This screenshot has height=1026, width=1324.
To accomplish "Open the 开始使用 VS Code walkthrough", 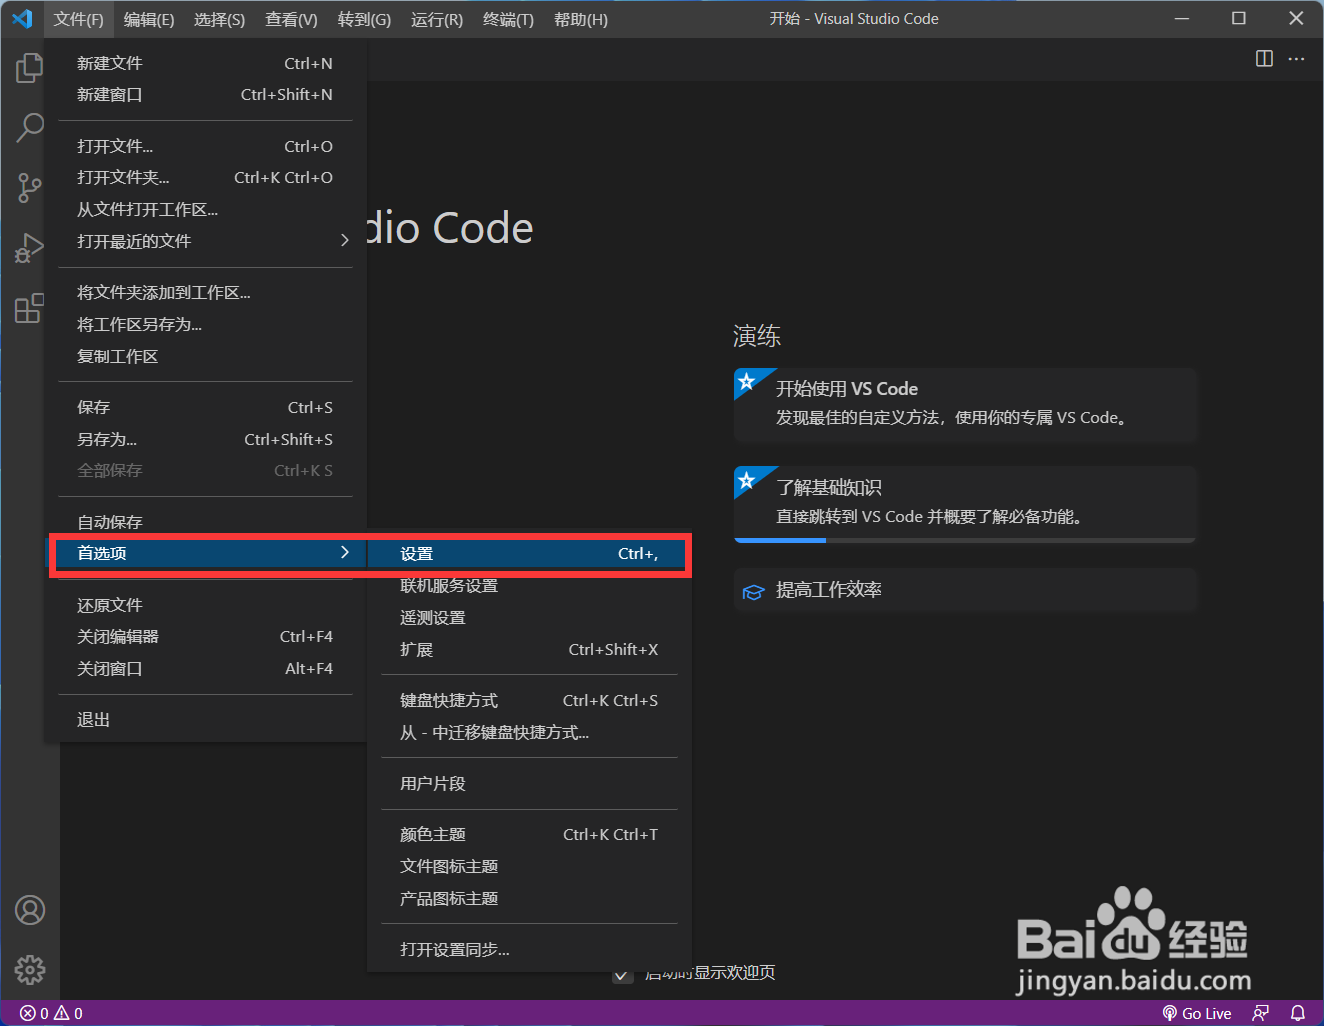I will pos(965,405).
